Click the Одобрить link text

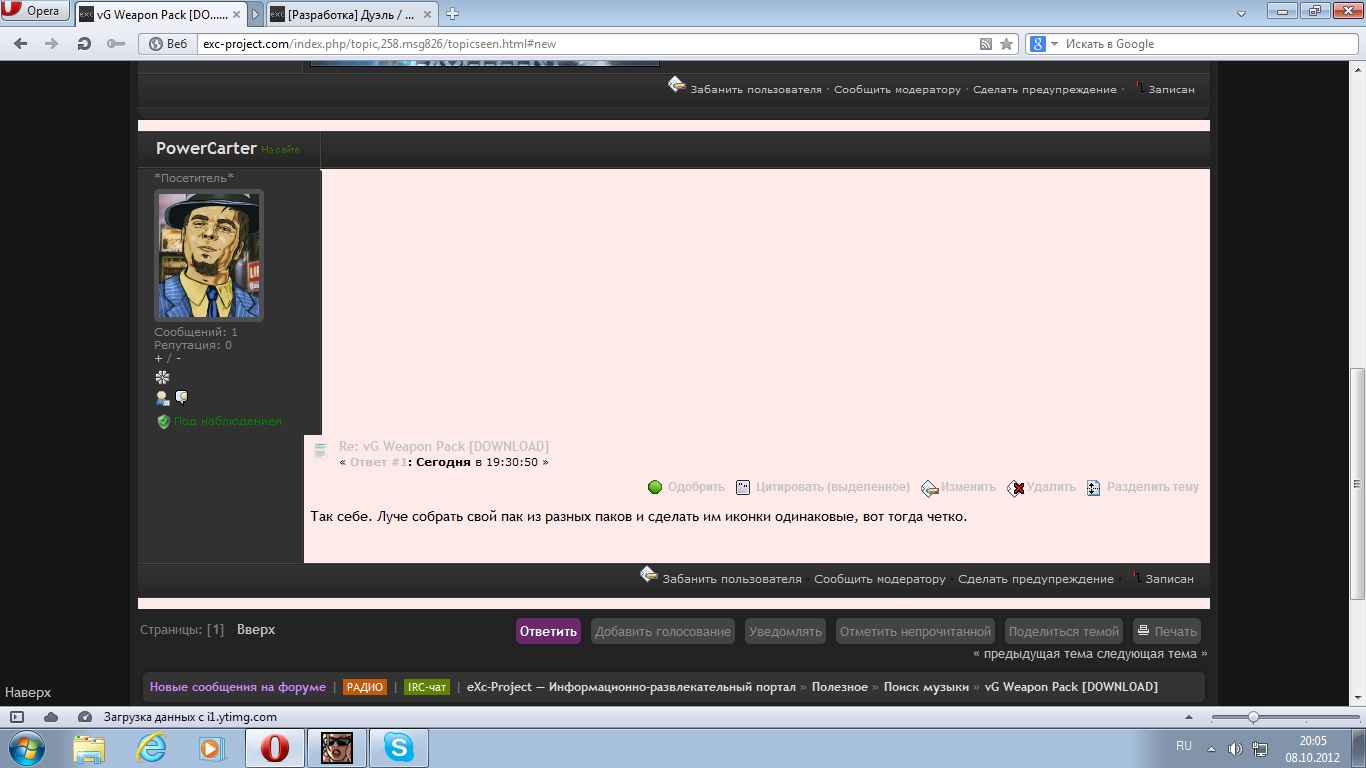[696, 487]
